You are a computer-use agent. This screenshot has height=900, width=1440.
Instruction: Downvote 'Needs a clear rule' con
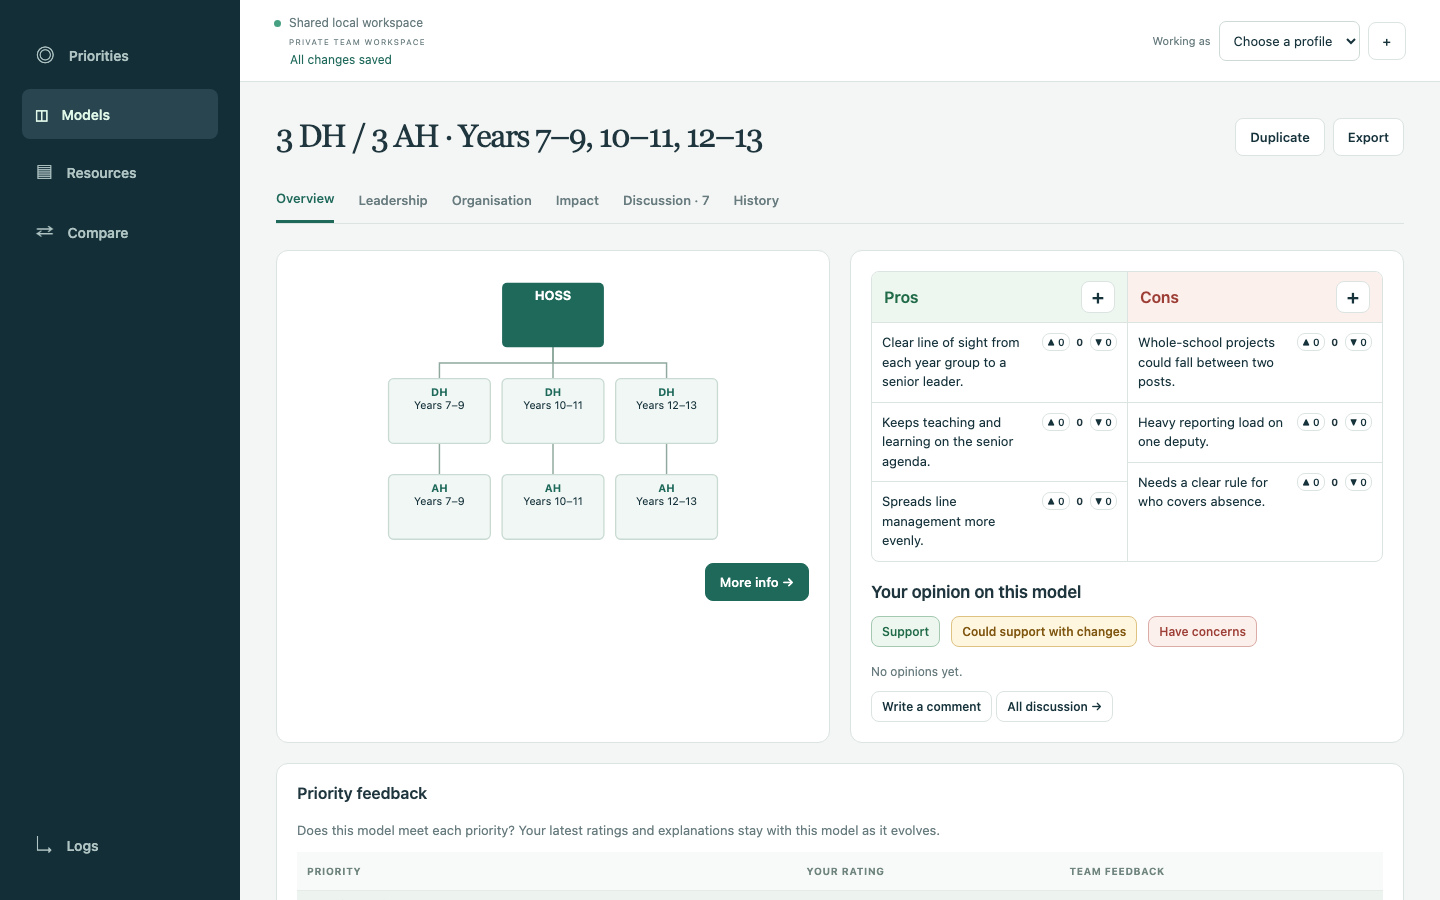(1358, 482)
